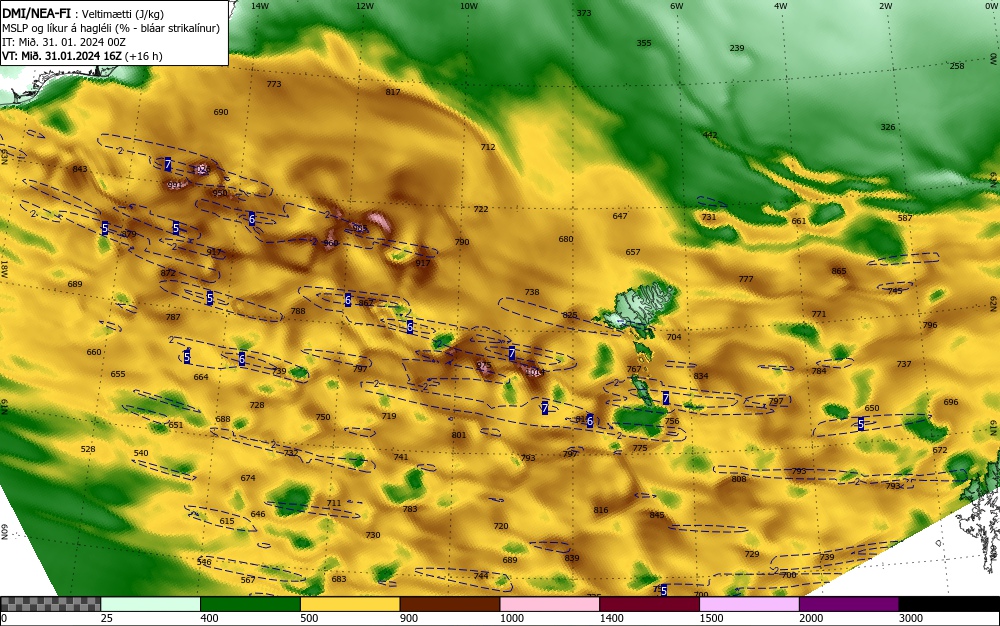Click the map value '528'

[x=88, y=449]
